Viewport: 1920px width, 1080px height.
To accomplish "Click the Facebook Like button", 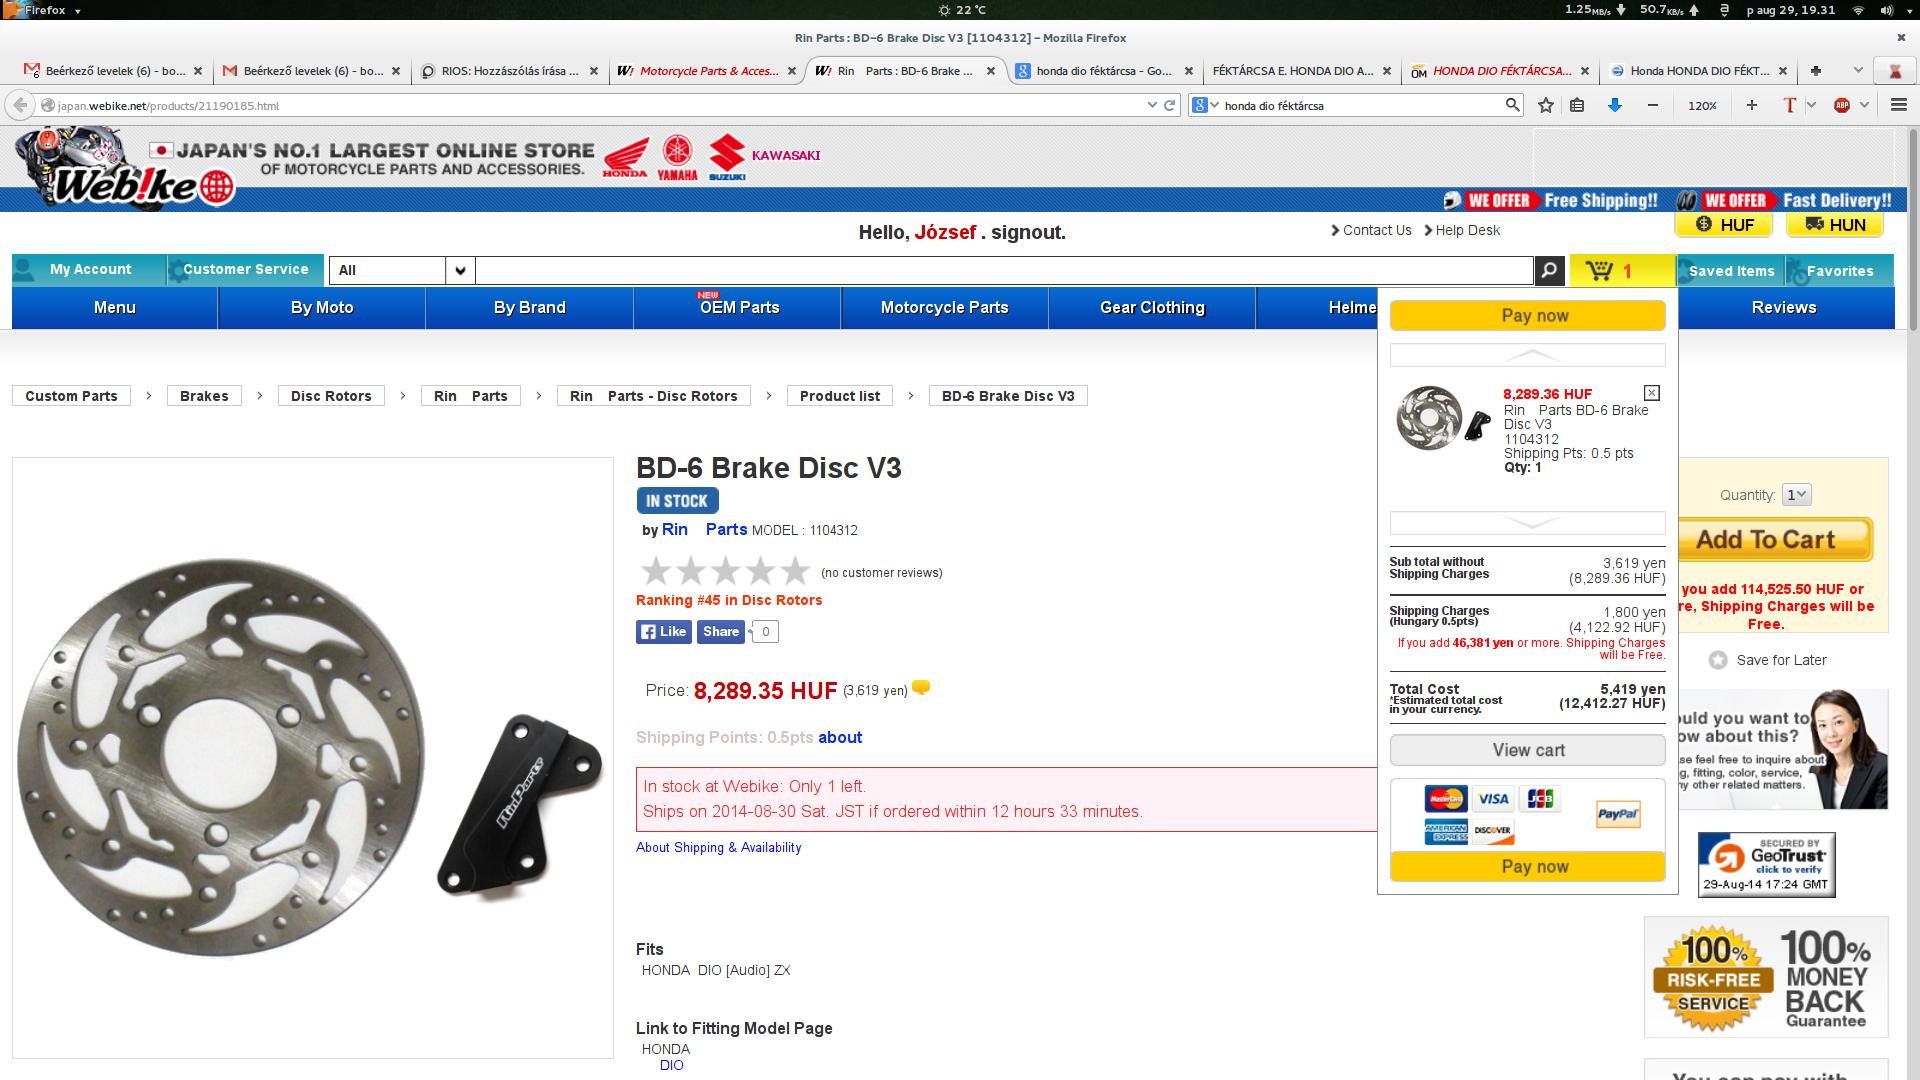I will [x=664, y=632].
